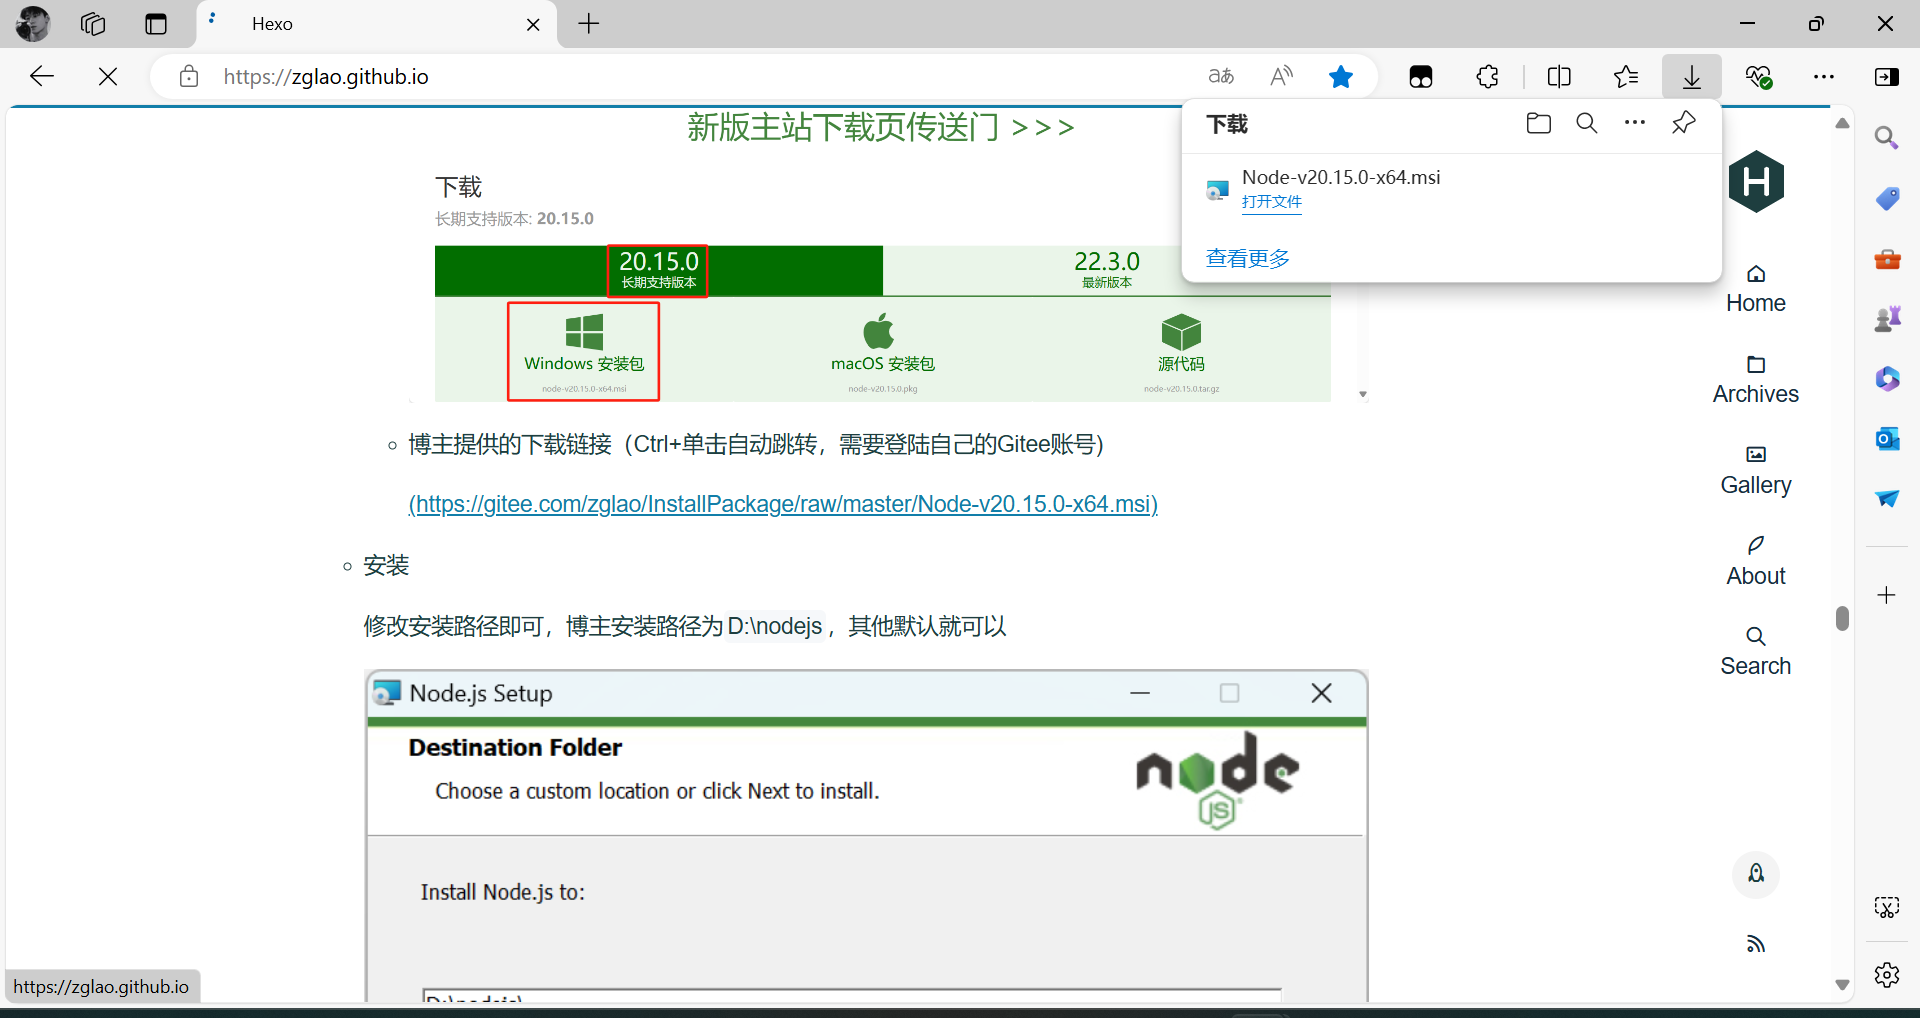
Task: Toggle split screen view
Action: [x=1559, y=76]
